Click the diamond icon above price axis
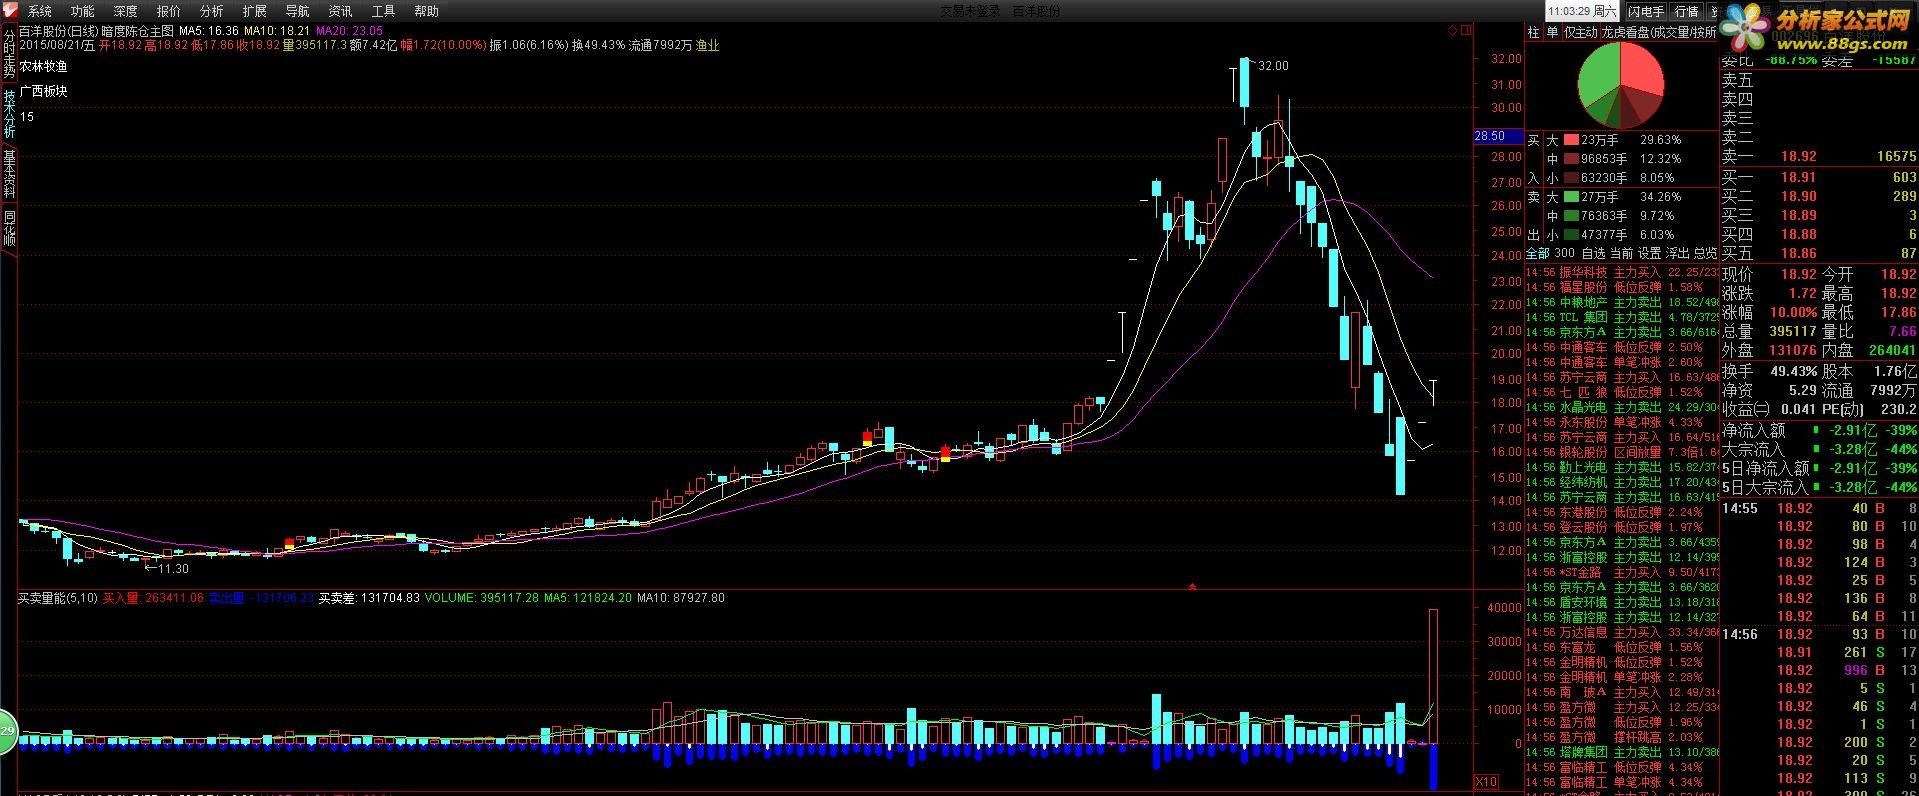The image size is (1919, 796). click(x=1452, y=30)
